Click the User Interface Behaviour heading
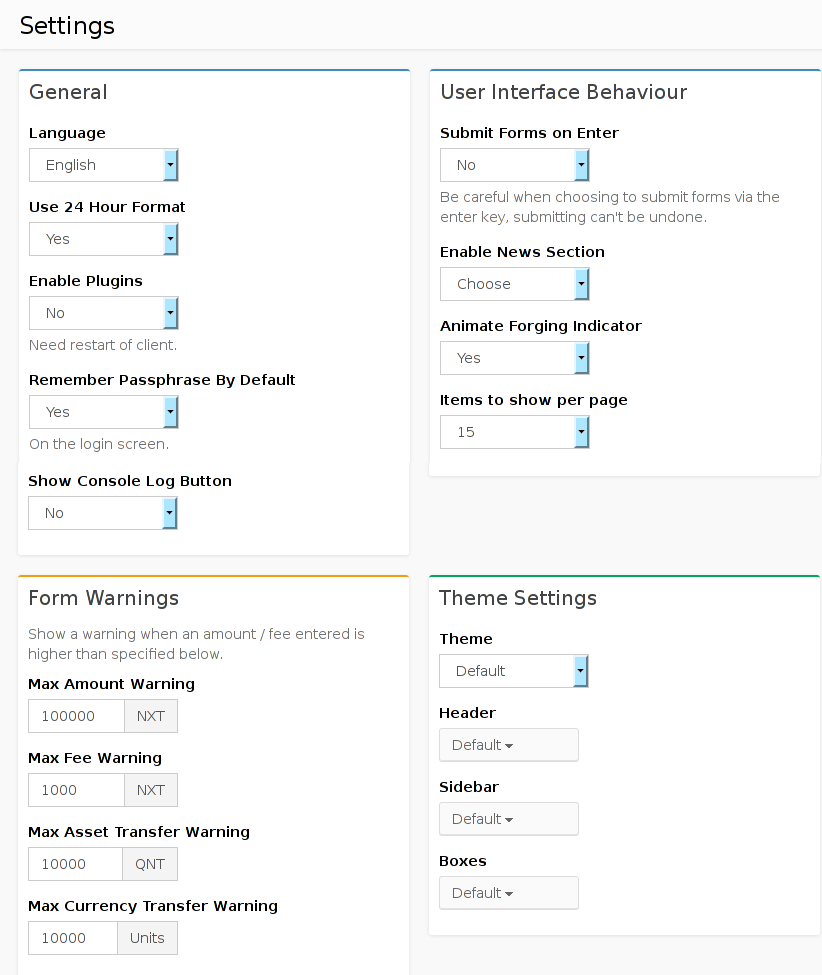This screenshot has width=822, height=975. tap(563, 92)
